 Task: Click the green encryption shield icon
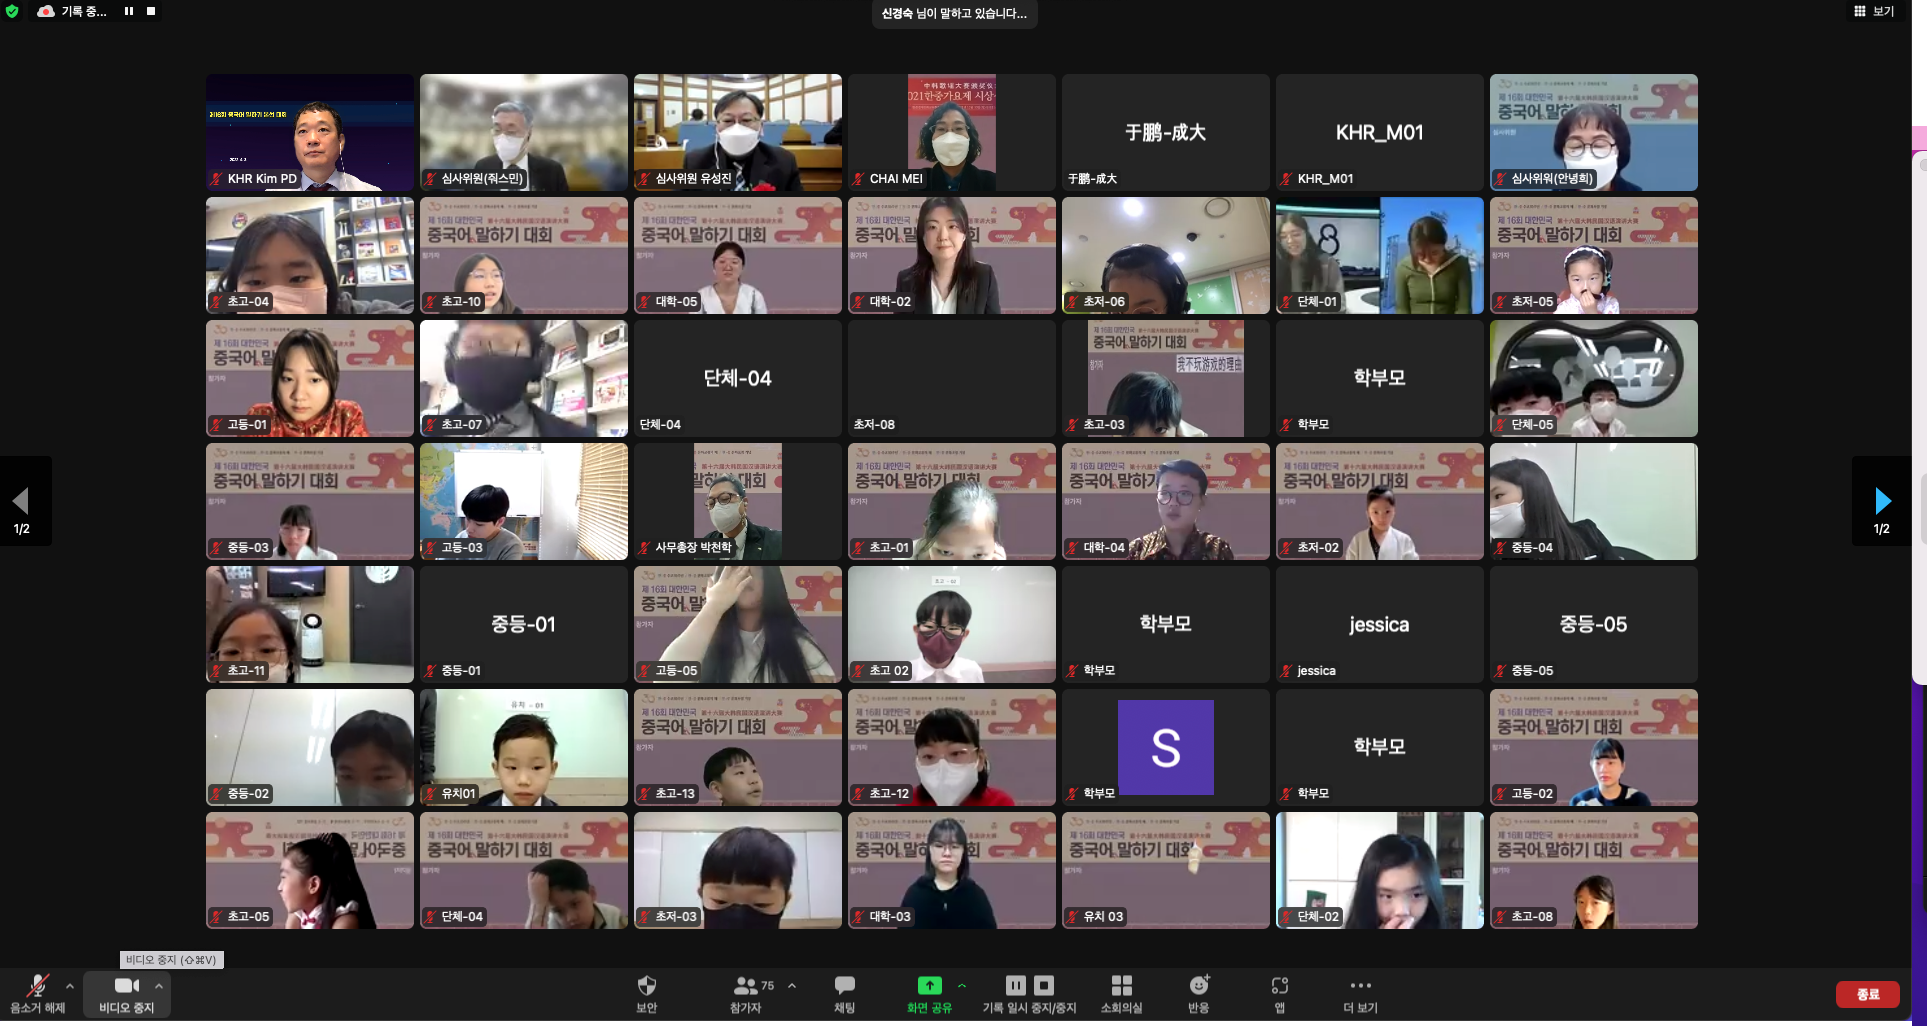pyautogui.click(x=12, y=12)
